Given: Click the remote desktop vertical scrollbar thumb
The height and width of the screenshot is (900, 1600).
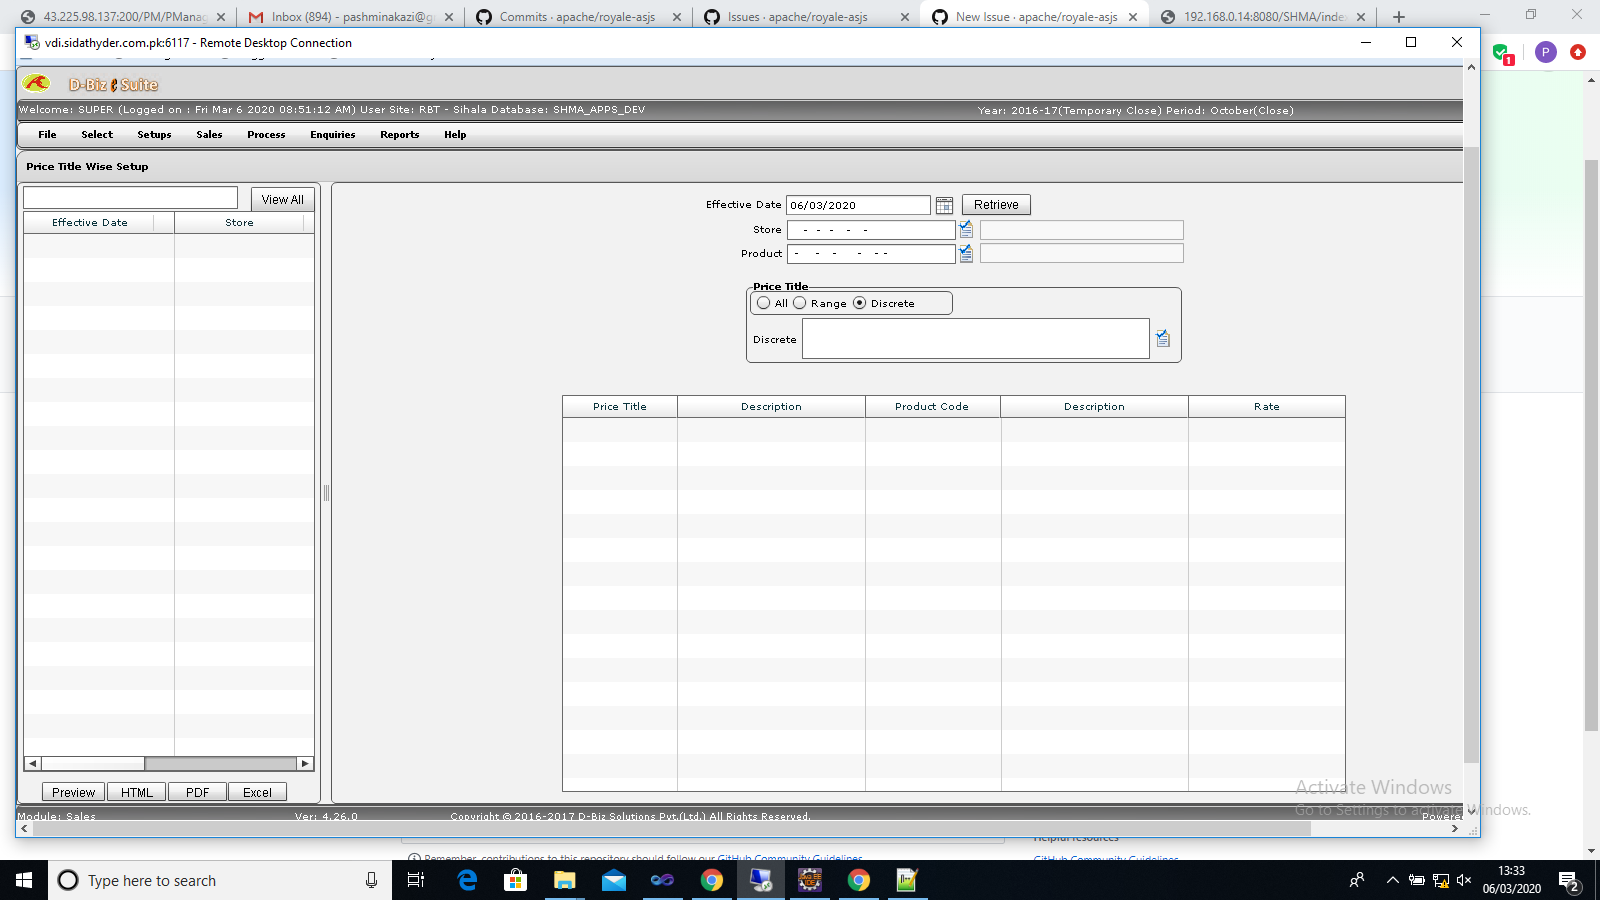Looking at the screenshot, I should pyautogui.click(x=1471, y=455).
